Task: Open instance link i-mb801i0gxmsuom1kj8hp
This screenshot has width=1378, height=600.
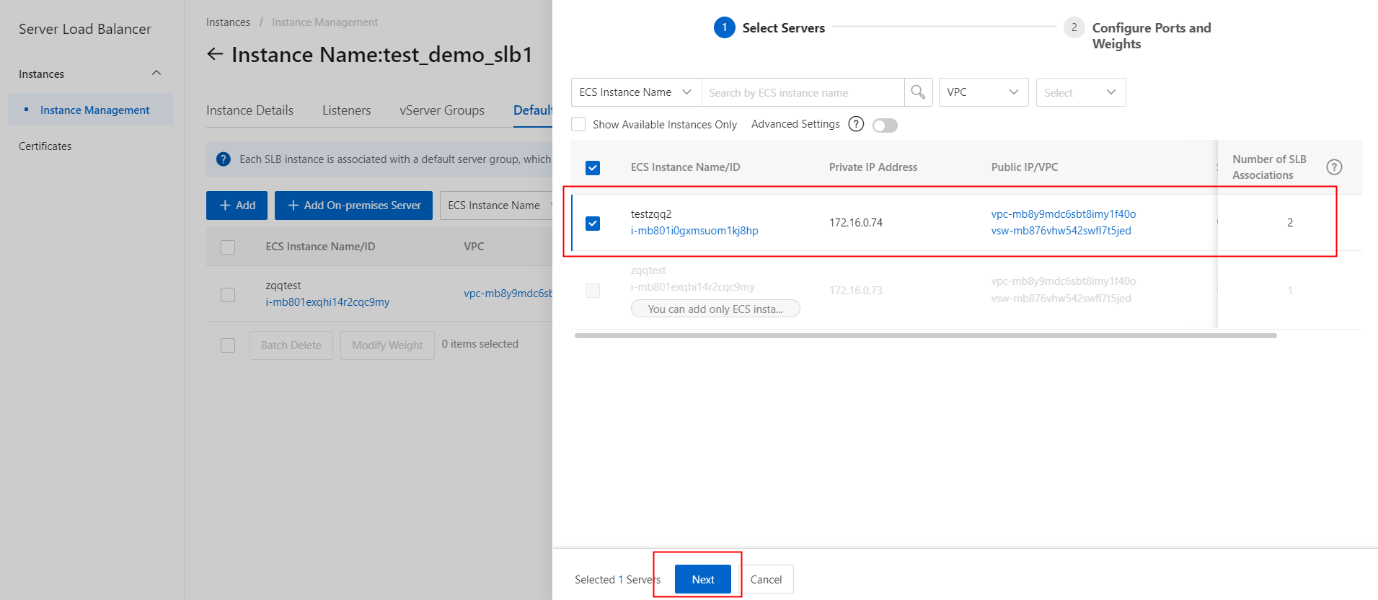Action: [694, 231]
